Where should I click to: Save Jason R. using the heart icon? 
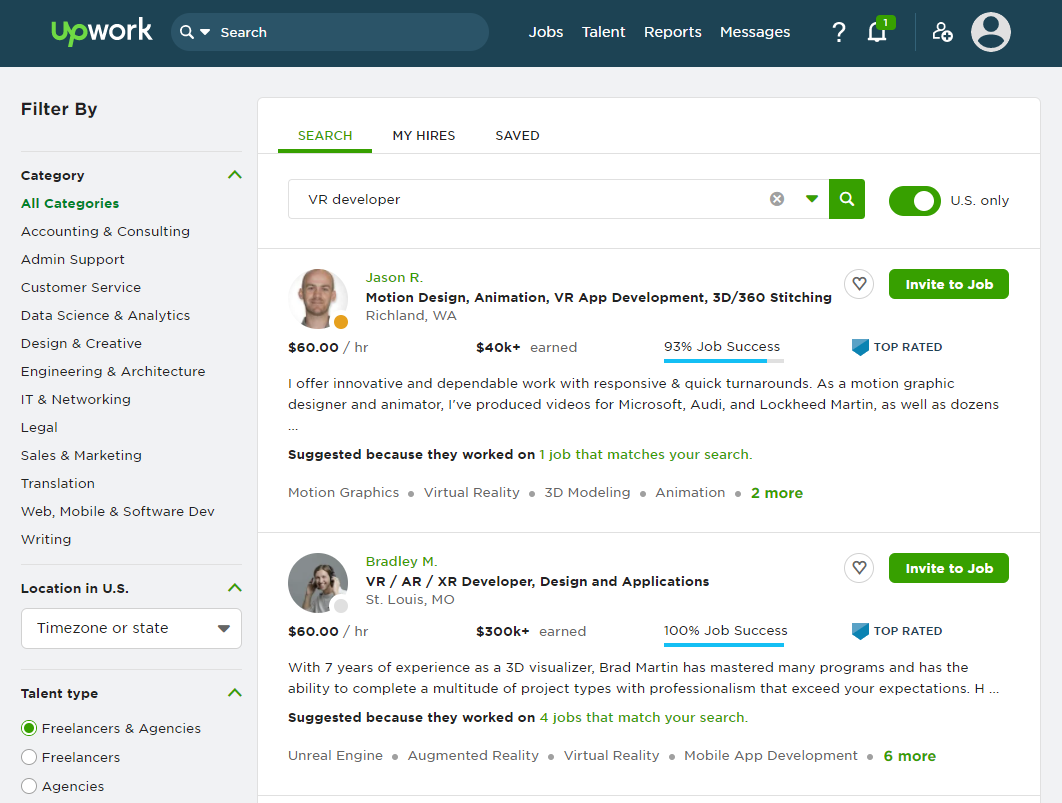[858, 284]
